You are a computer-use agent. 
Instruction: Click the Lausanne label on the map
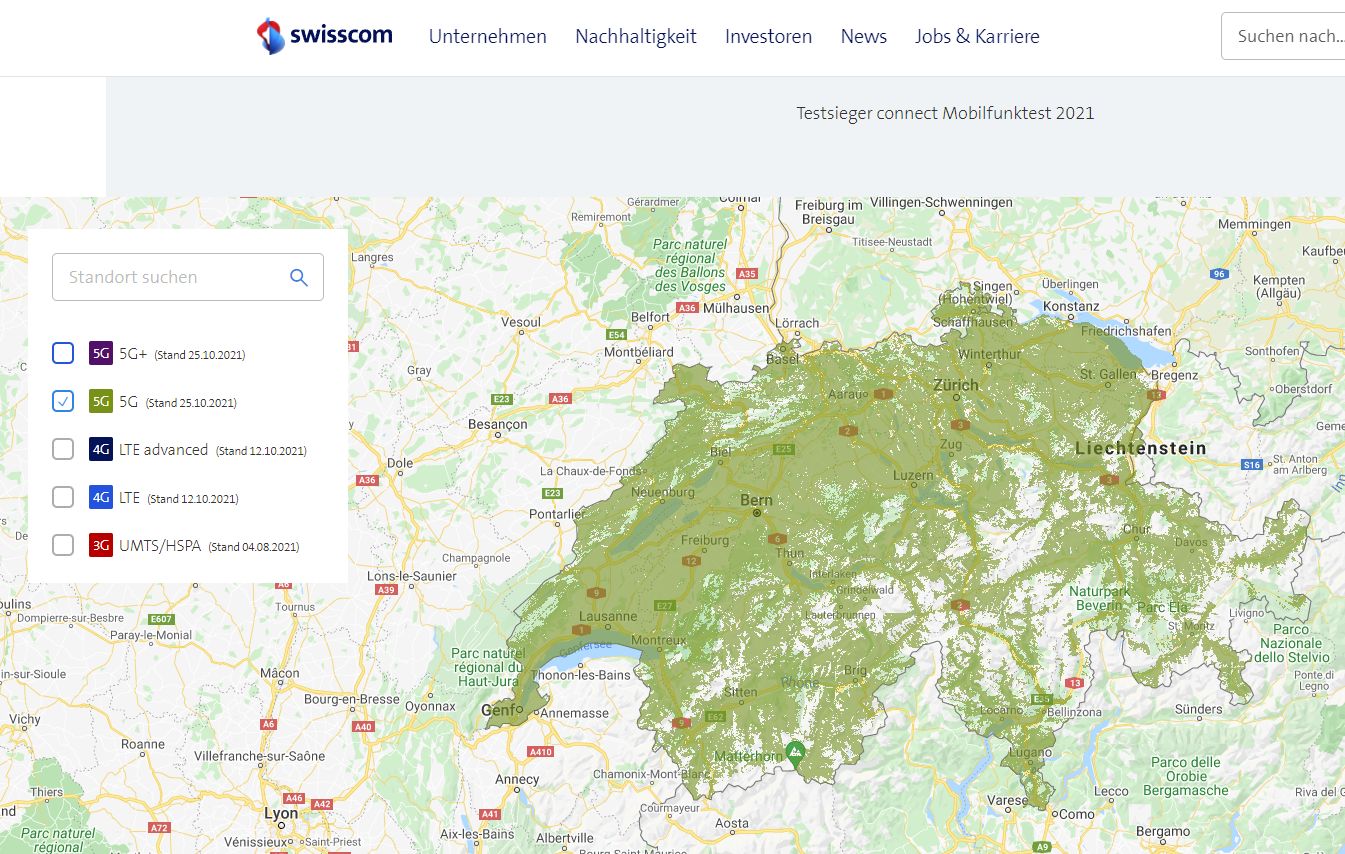(607, 616)
